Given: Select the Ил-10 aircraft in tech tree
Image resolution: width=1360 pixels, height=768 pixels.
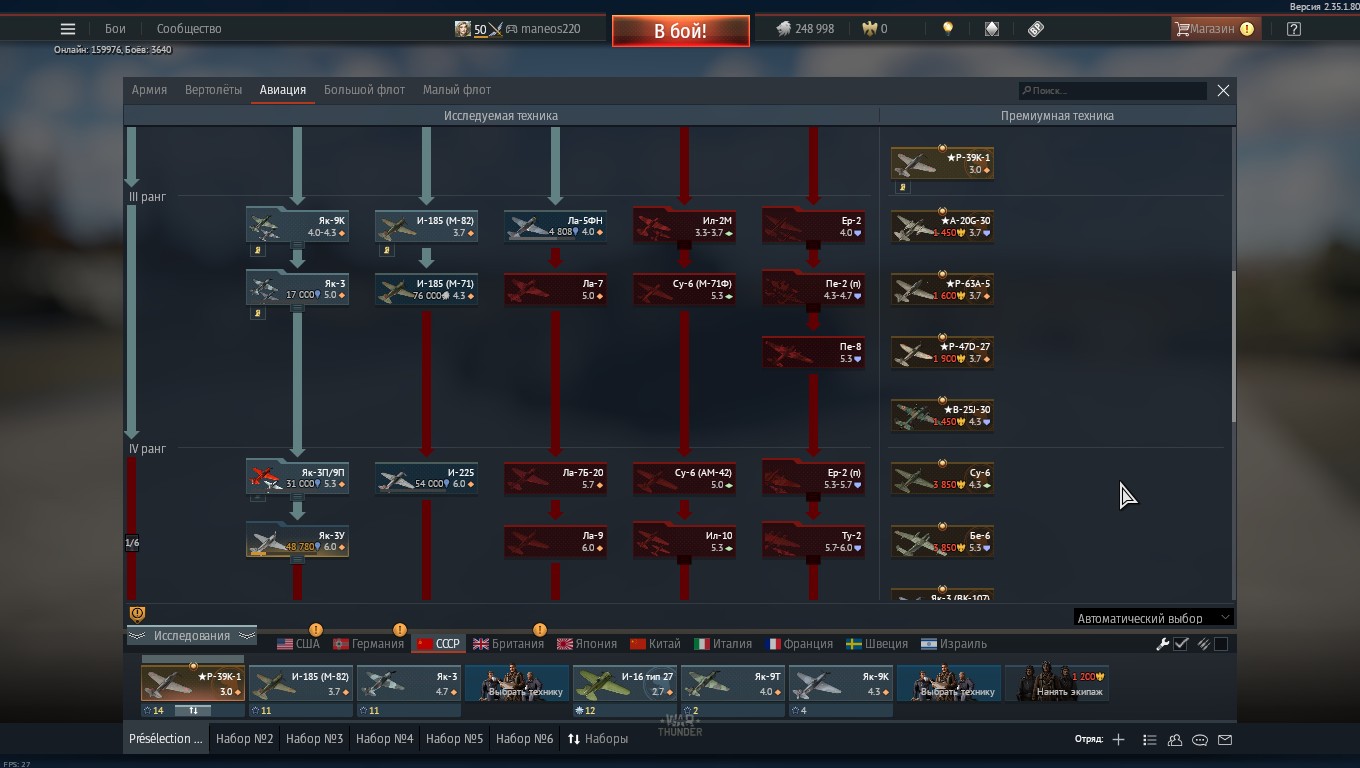Looking at the screenshot, I should point(684,541).
